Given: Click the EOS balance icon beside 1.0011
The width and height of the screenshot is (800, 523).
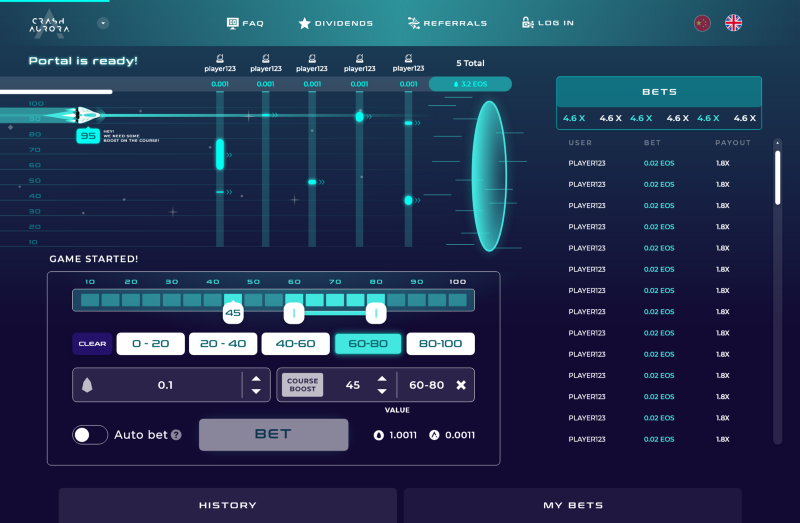Looking at the screenshot, I should (379, 435).
